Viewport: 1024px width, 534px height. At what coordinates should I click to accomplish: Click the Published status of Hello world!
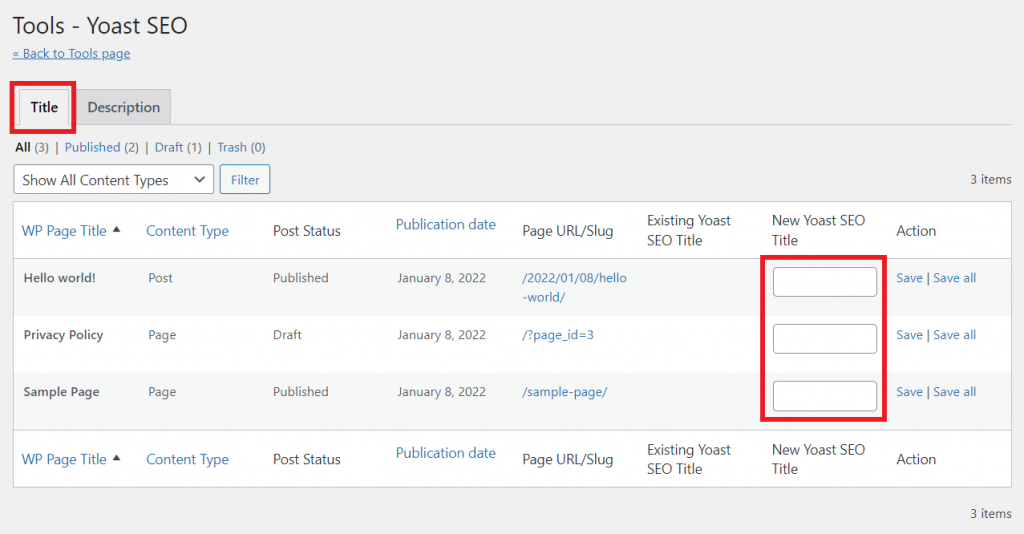(x=300, y=278)
